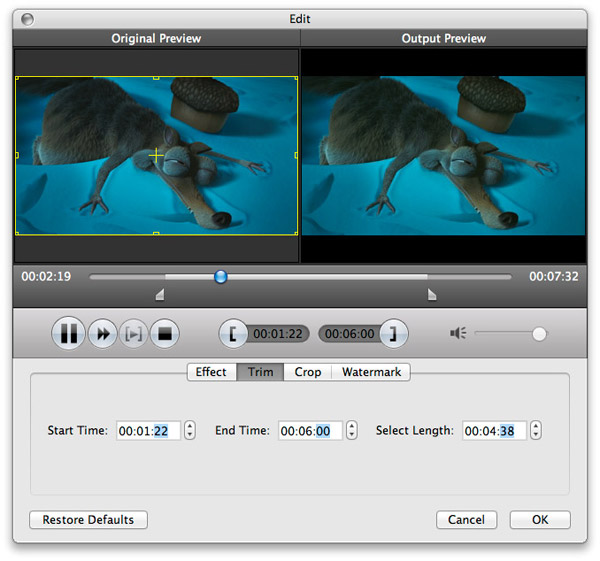Click the 00:06:00 trim end time display

pyautogui.click(x=349, y=334)
